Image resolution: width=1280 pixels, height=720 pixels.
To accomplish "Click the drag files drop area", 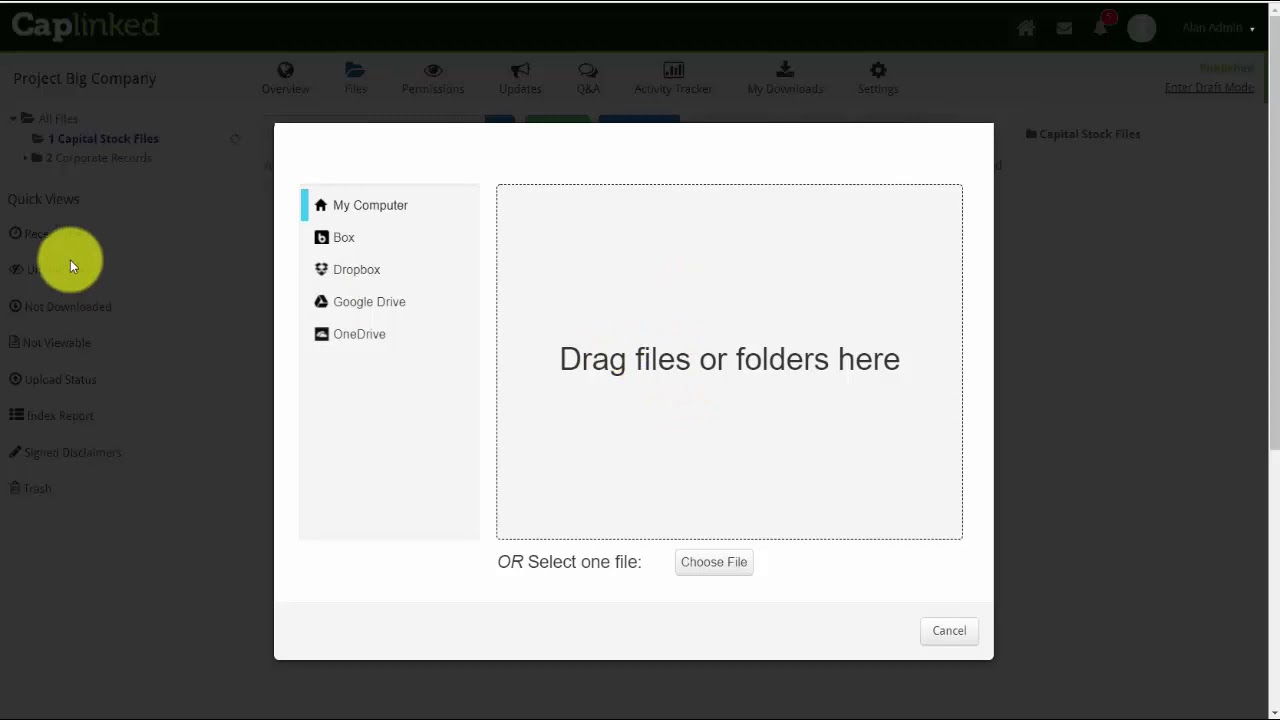I will click(729, 362).
